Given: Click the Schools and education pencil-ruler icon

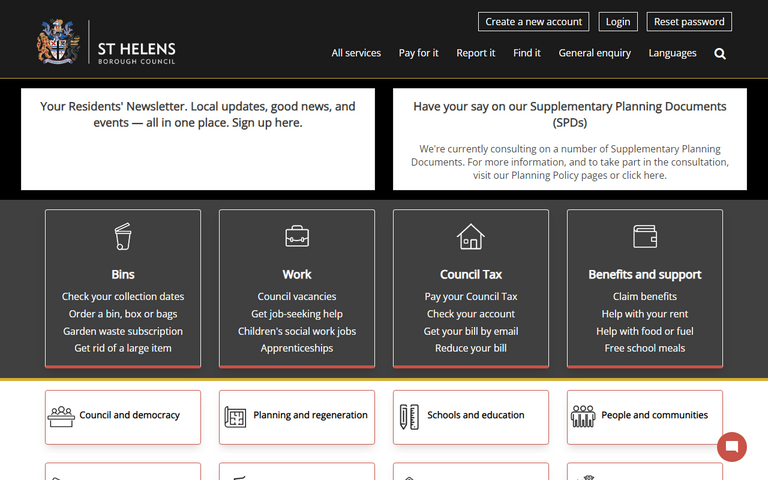Looking at the screenshot, I should click(x=409, y=416).
